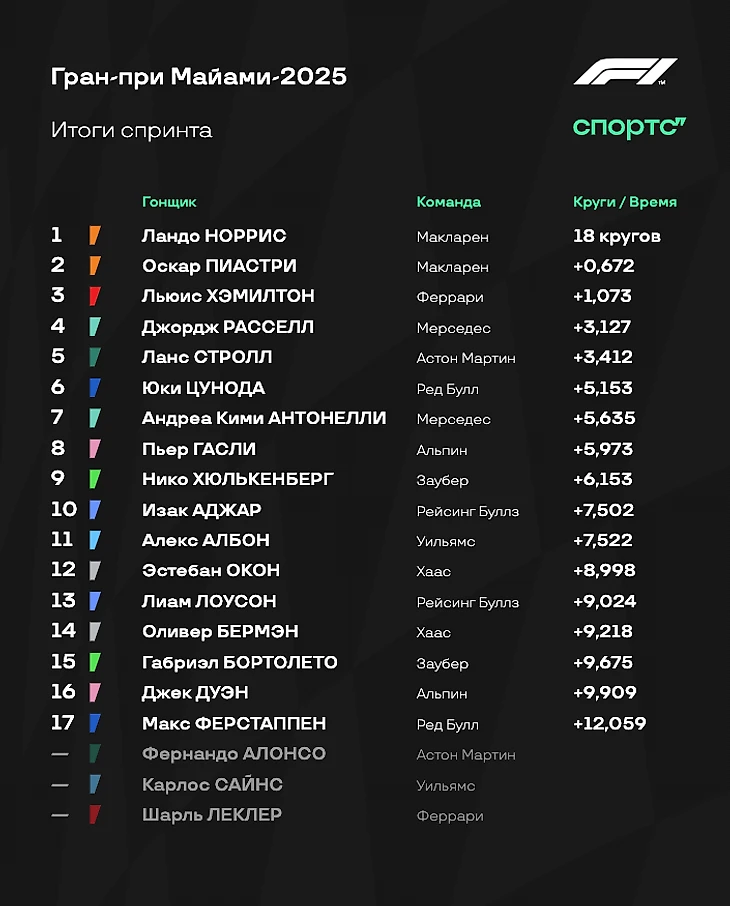Viewport: 730px width, 906px height.
Task: Click the dark green flag beside Алонсо
Action: 94,754
